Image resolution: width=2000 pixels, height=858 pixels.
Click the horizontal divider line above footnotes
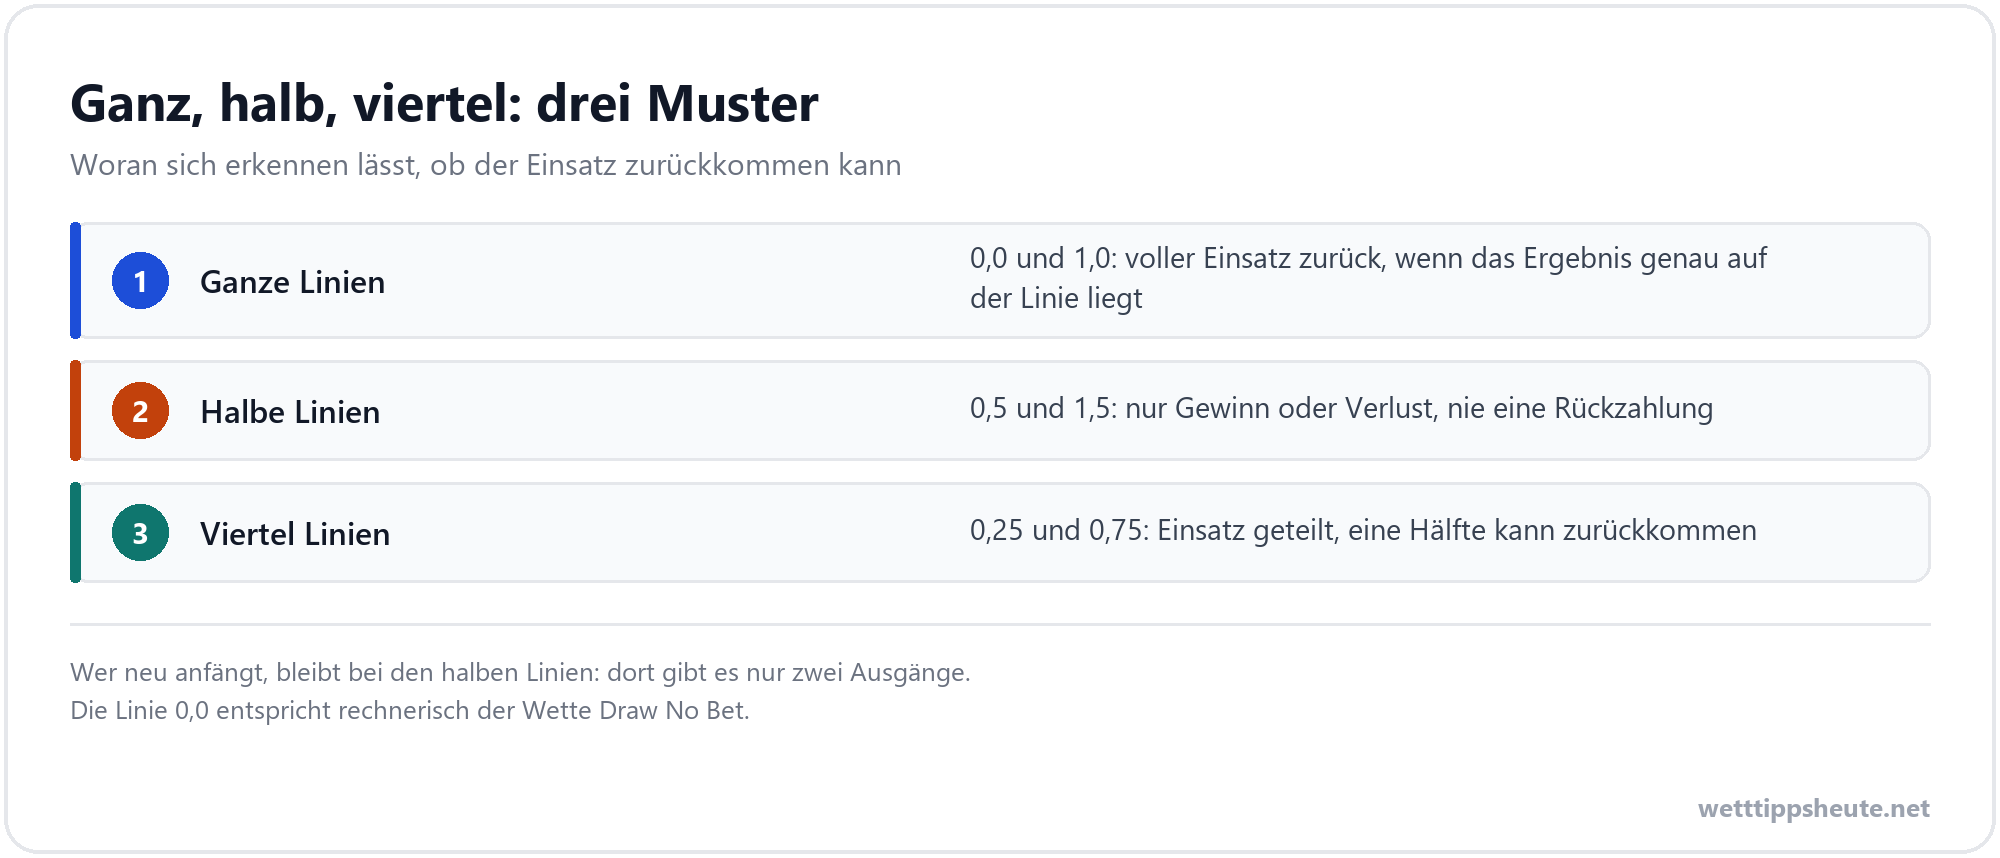point(1000,624)
